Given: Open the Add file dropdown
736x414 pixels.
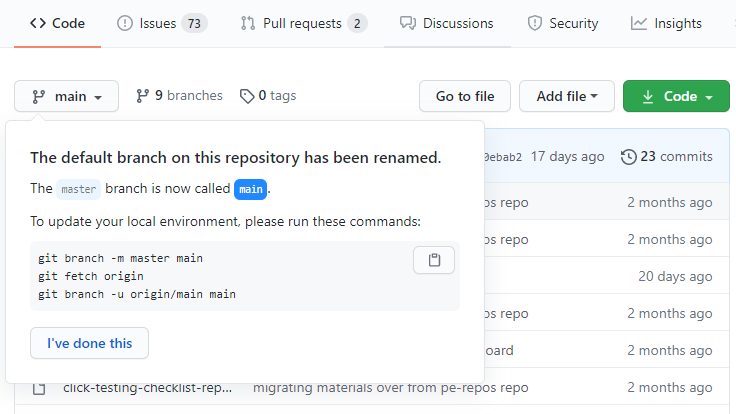Looking at the screenshot, I should pyautogui.click(x=567, y=96).
